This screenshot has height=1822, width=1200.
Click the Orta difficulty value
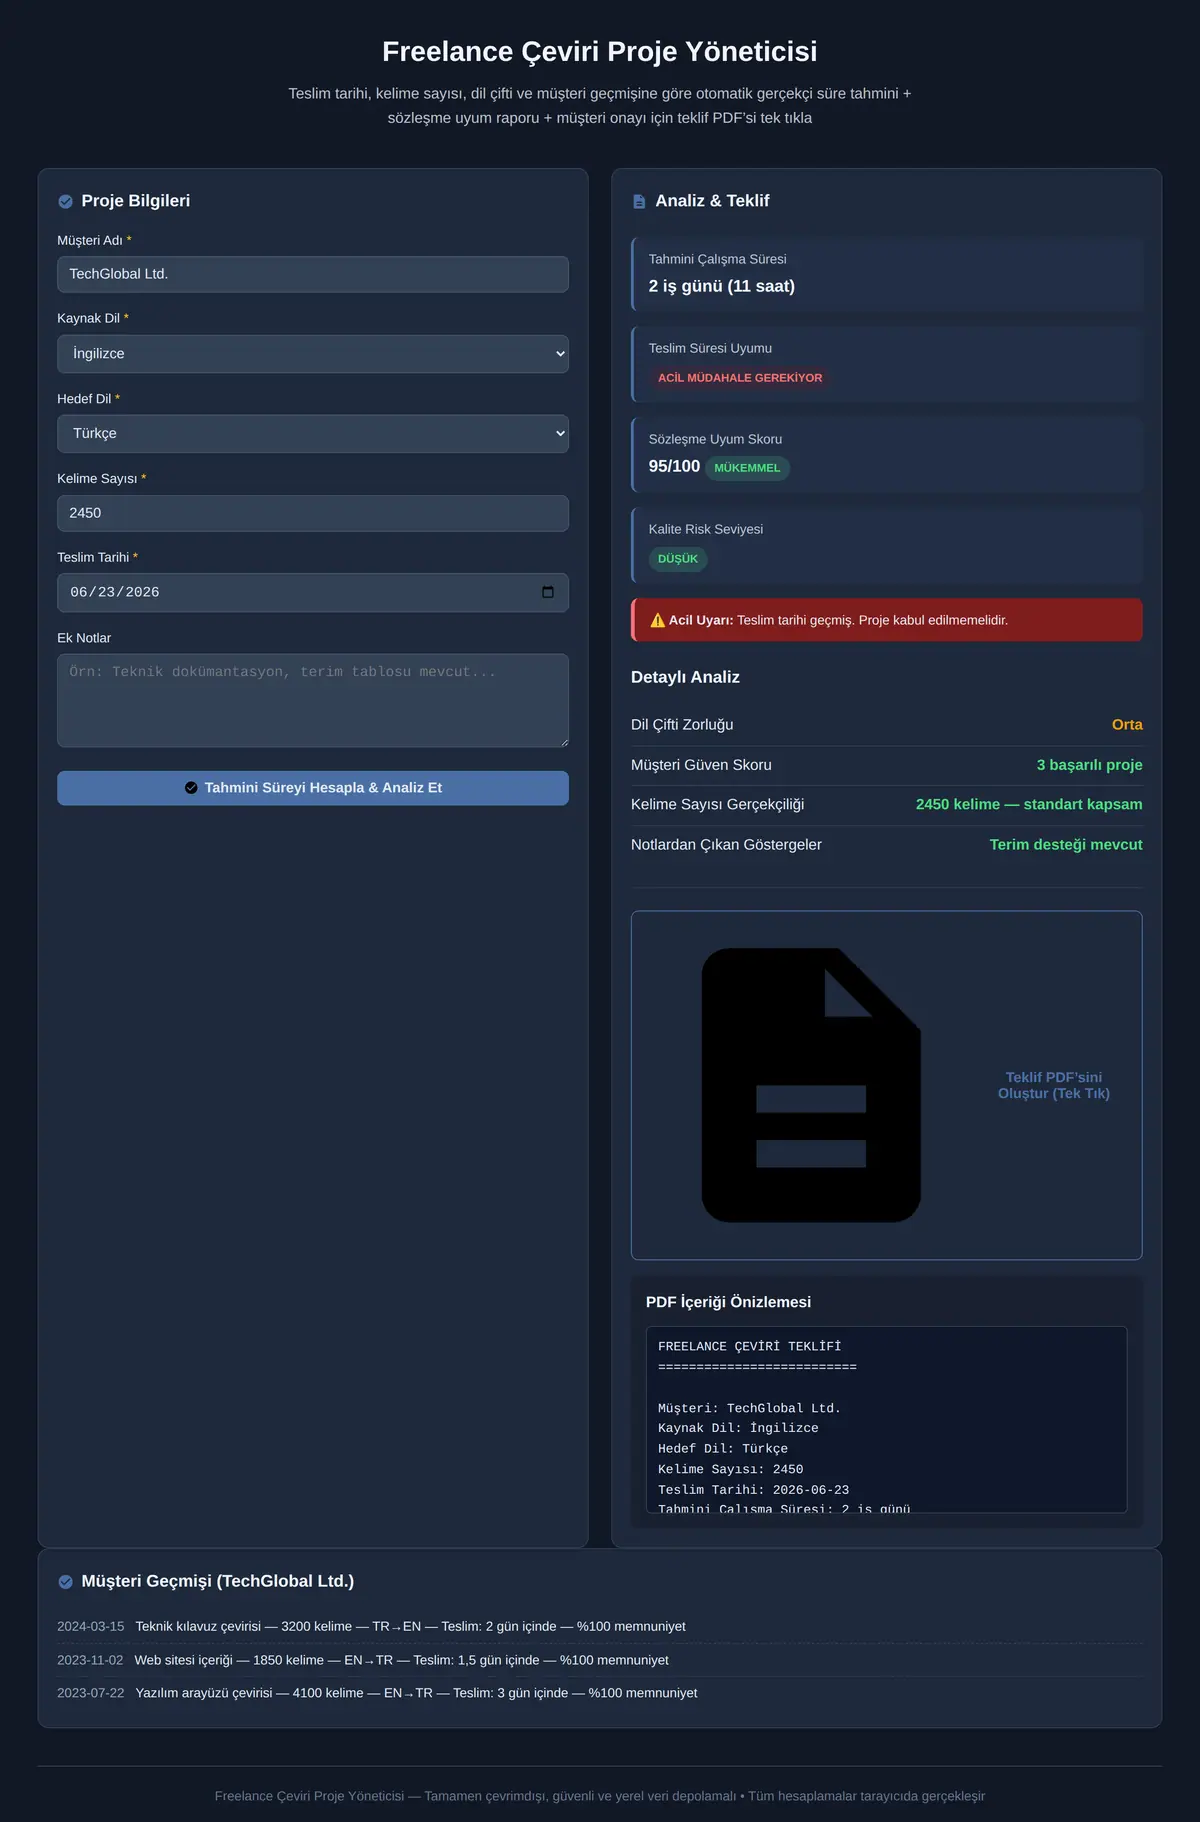pyautogui.click(x=1127, y=725)
